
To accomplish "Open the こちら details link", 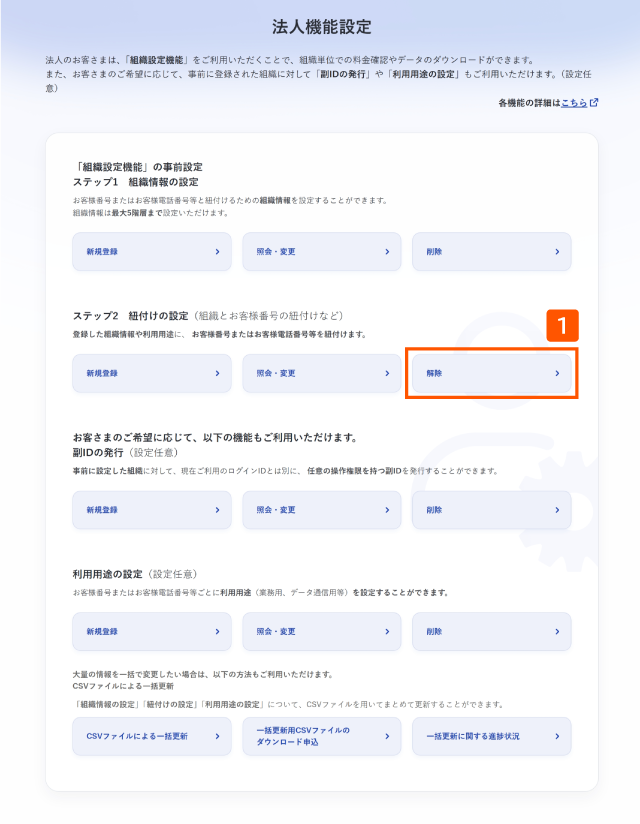I will tap(574, 103).
